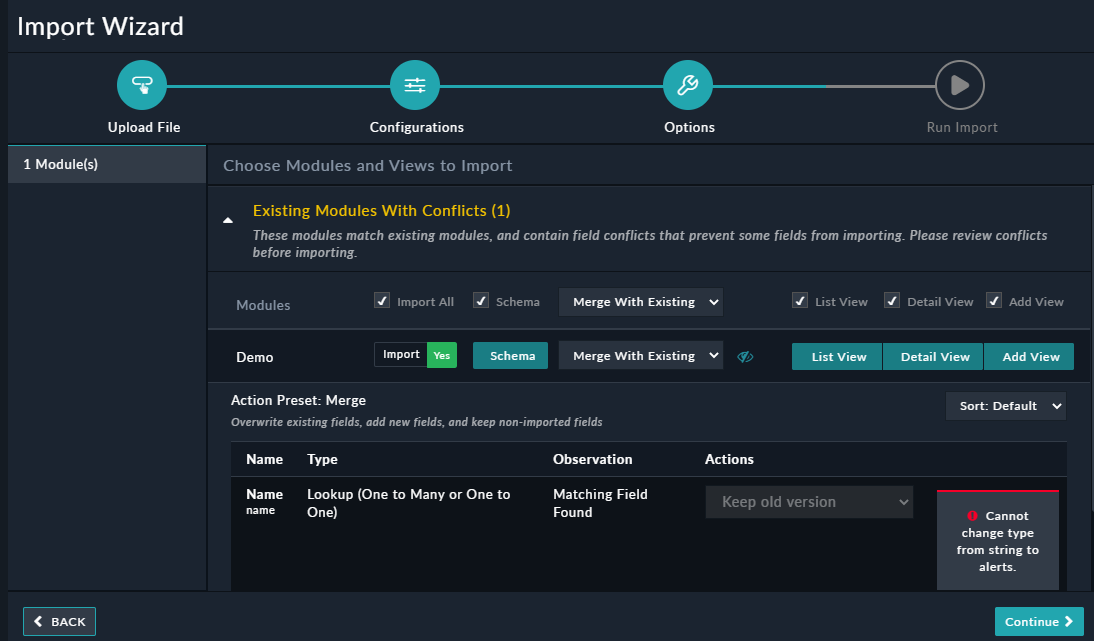The image size is (1094, 641).
Task: Open the Sort: Default dropdown
Action: (1006, 405)
